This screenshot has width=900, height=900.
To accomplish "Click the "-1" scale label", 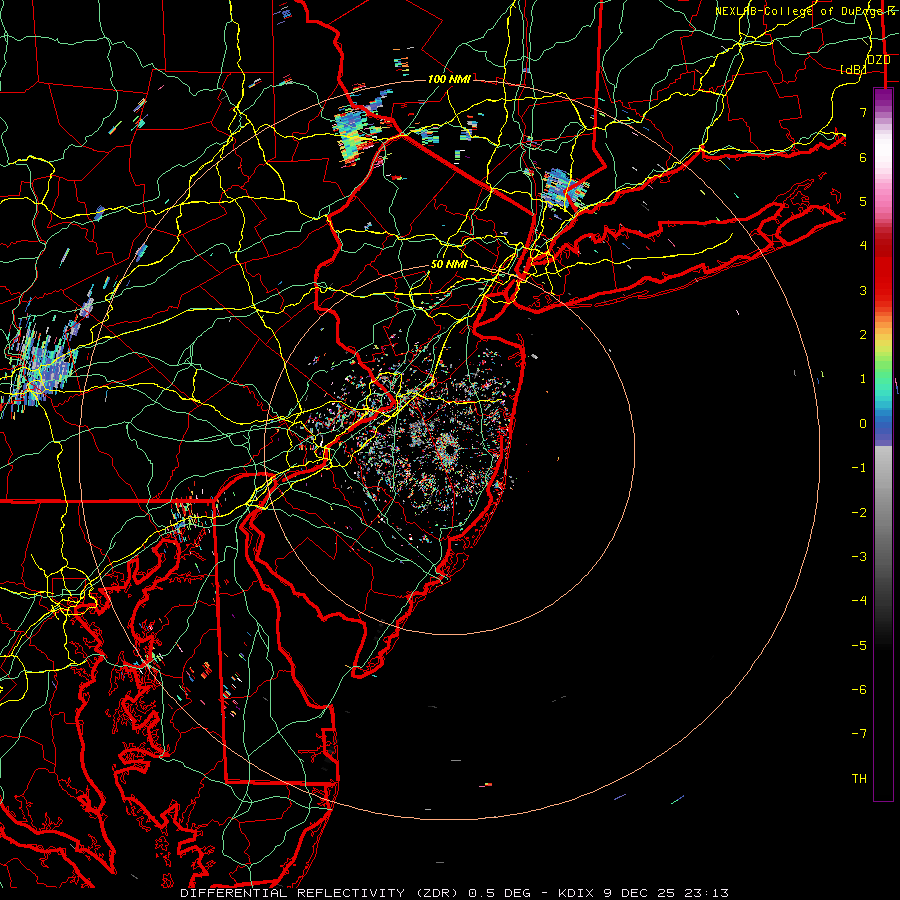I will click(859, 468).
